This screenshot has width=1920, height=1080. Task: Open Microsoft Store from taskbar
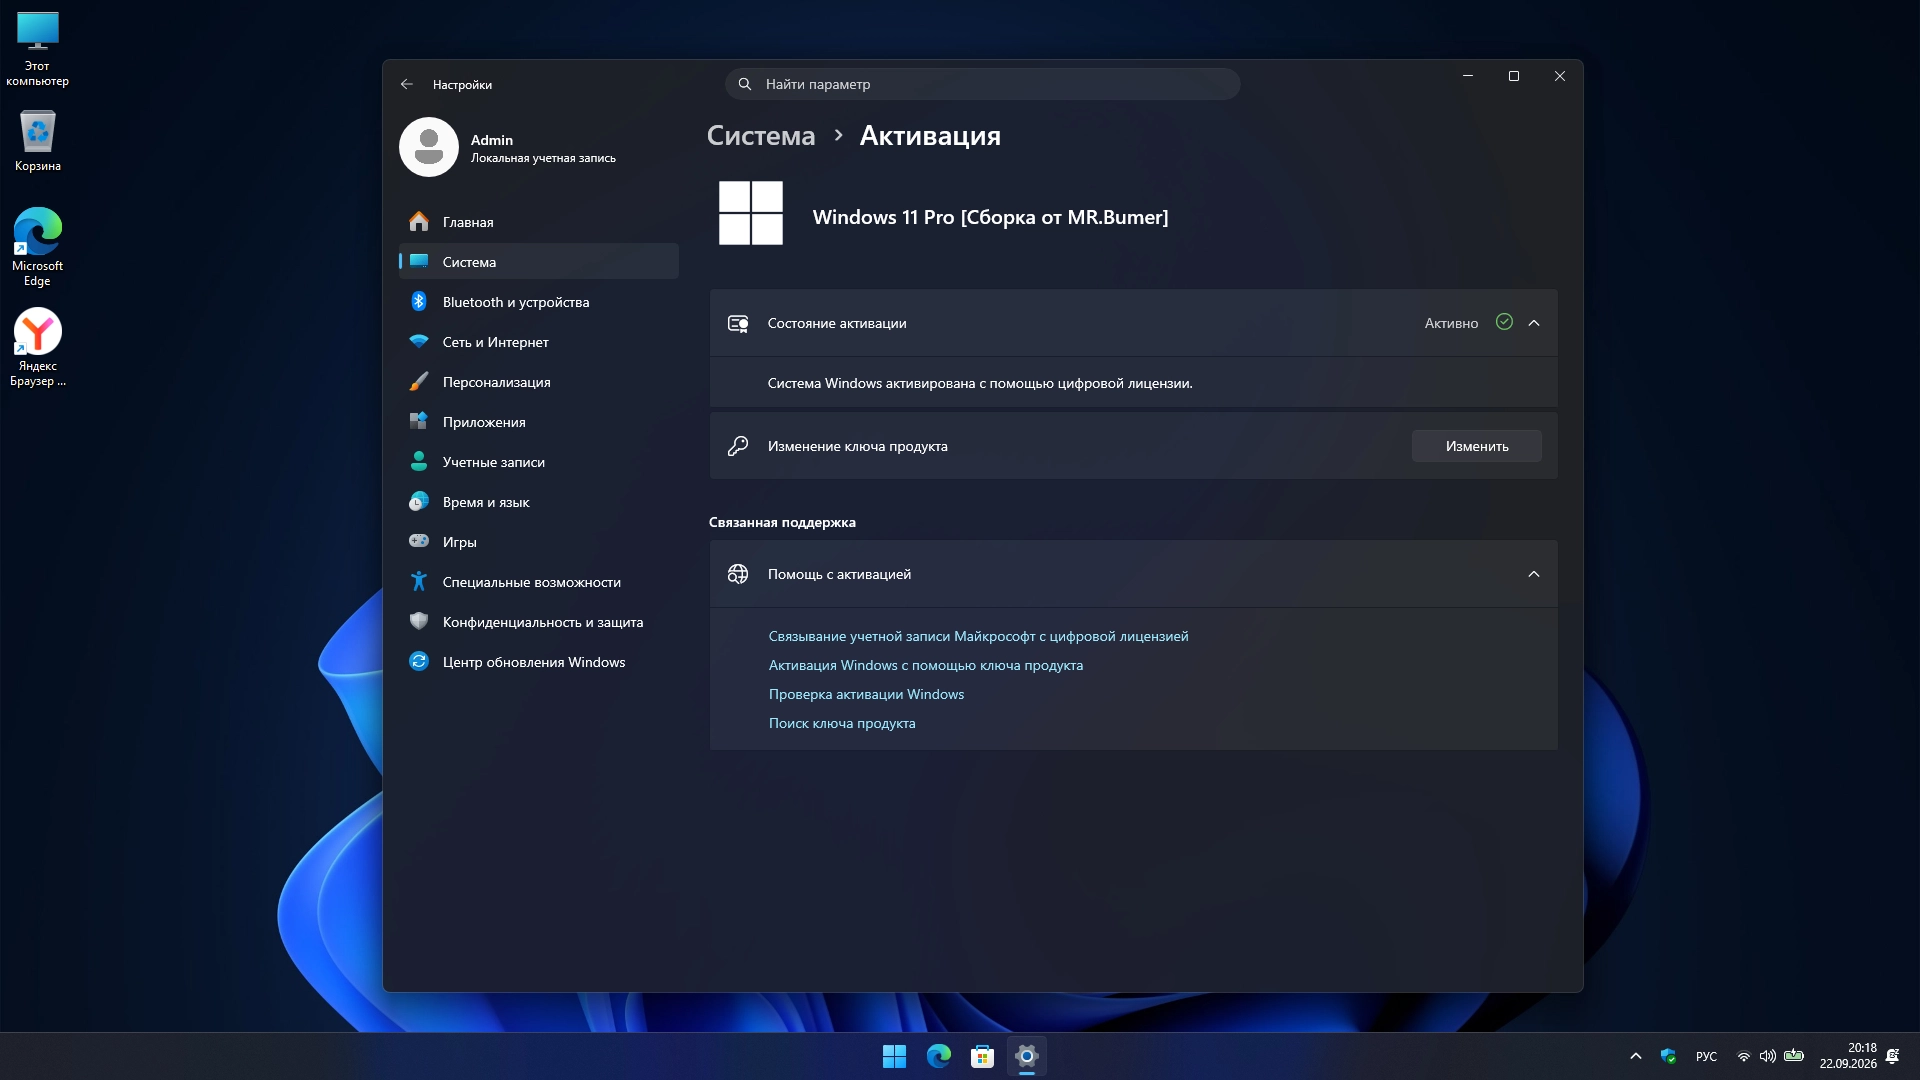pyautogui.click(x=982, y=1056)
